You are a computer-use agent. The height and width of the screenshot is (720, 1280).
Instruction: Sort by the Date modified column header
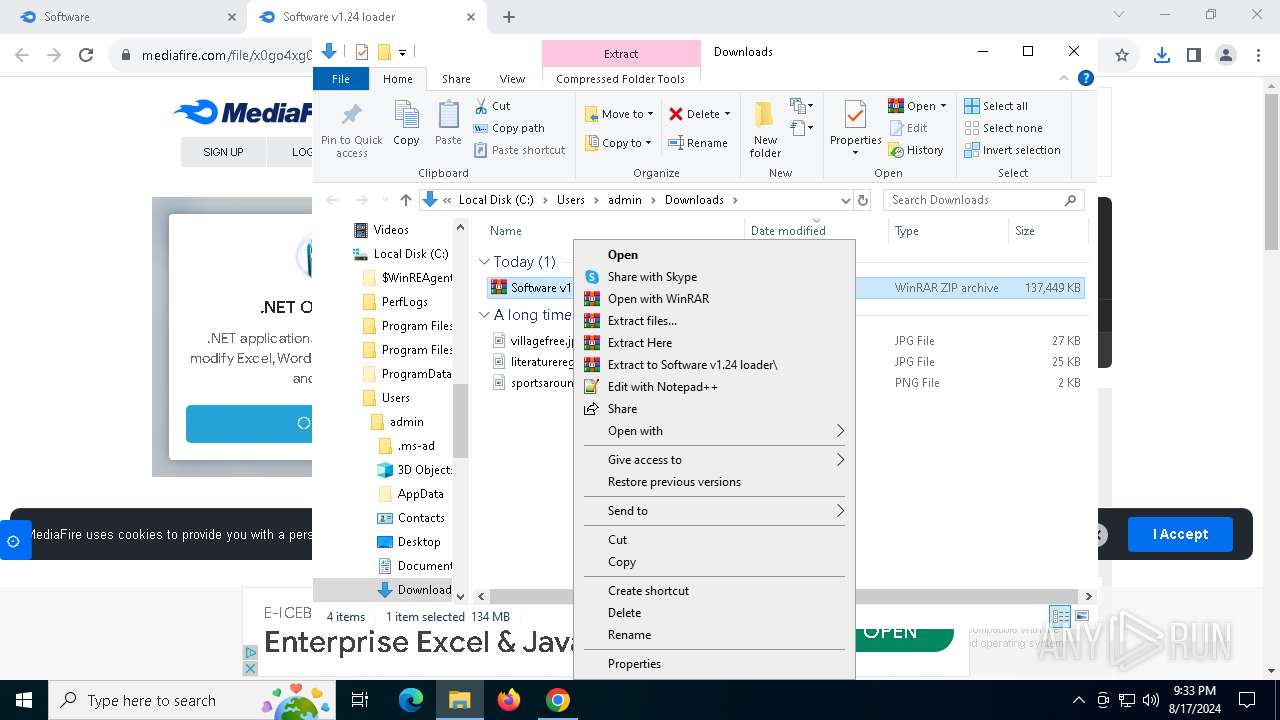click(x=788, y=231)
